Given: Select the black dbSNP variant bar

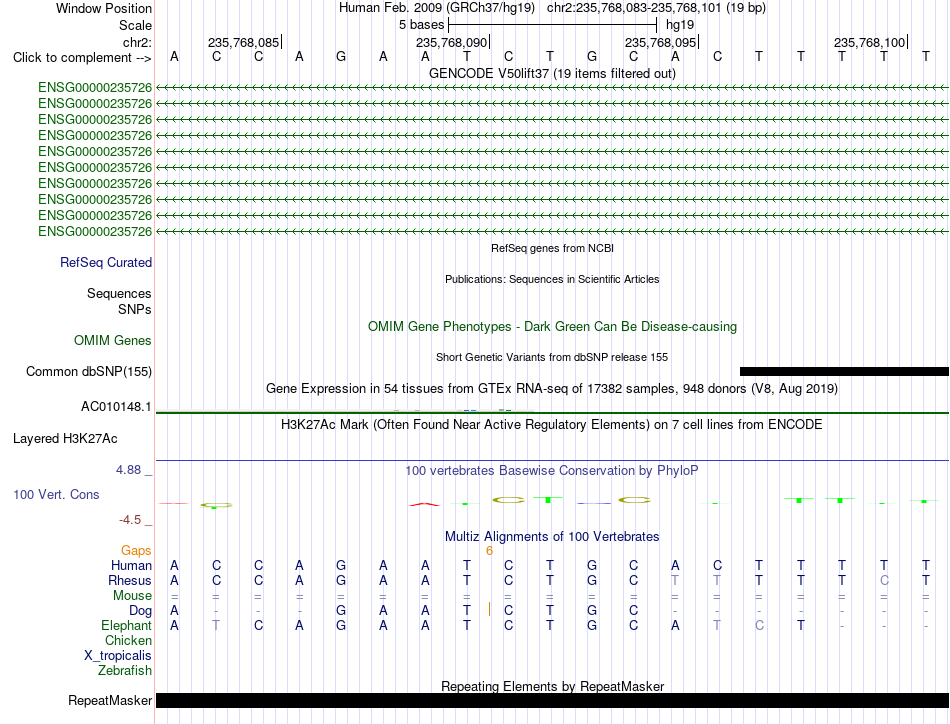Looking at the screenshot, I should (844, 371).
